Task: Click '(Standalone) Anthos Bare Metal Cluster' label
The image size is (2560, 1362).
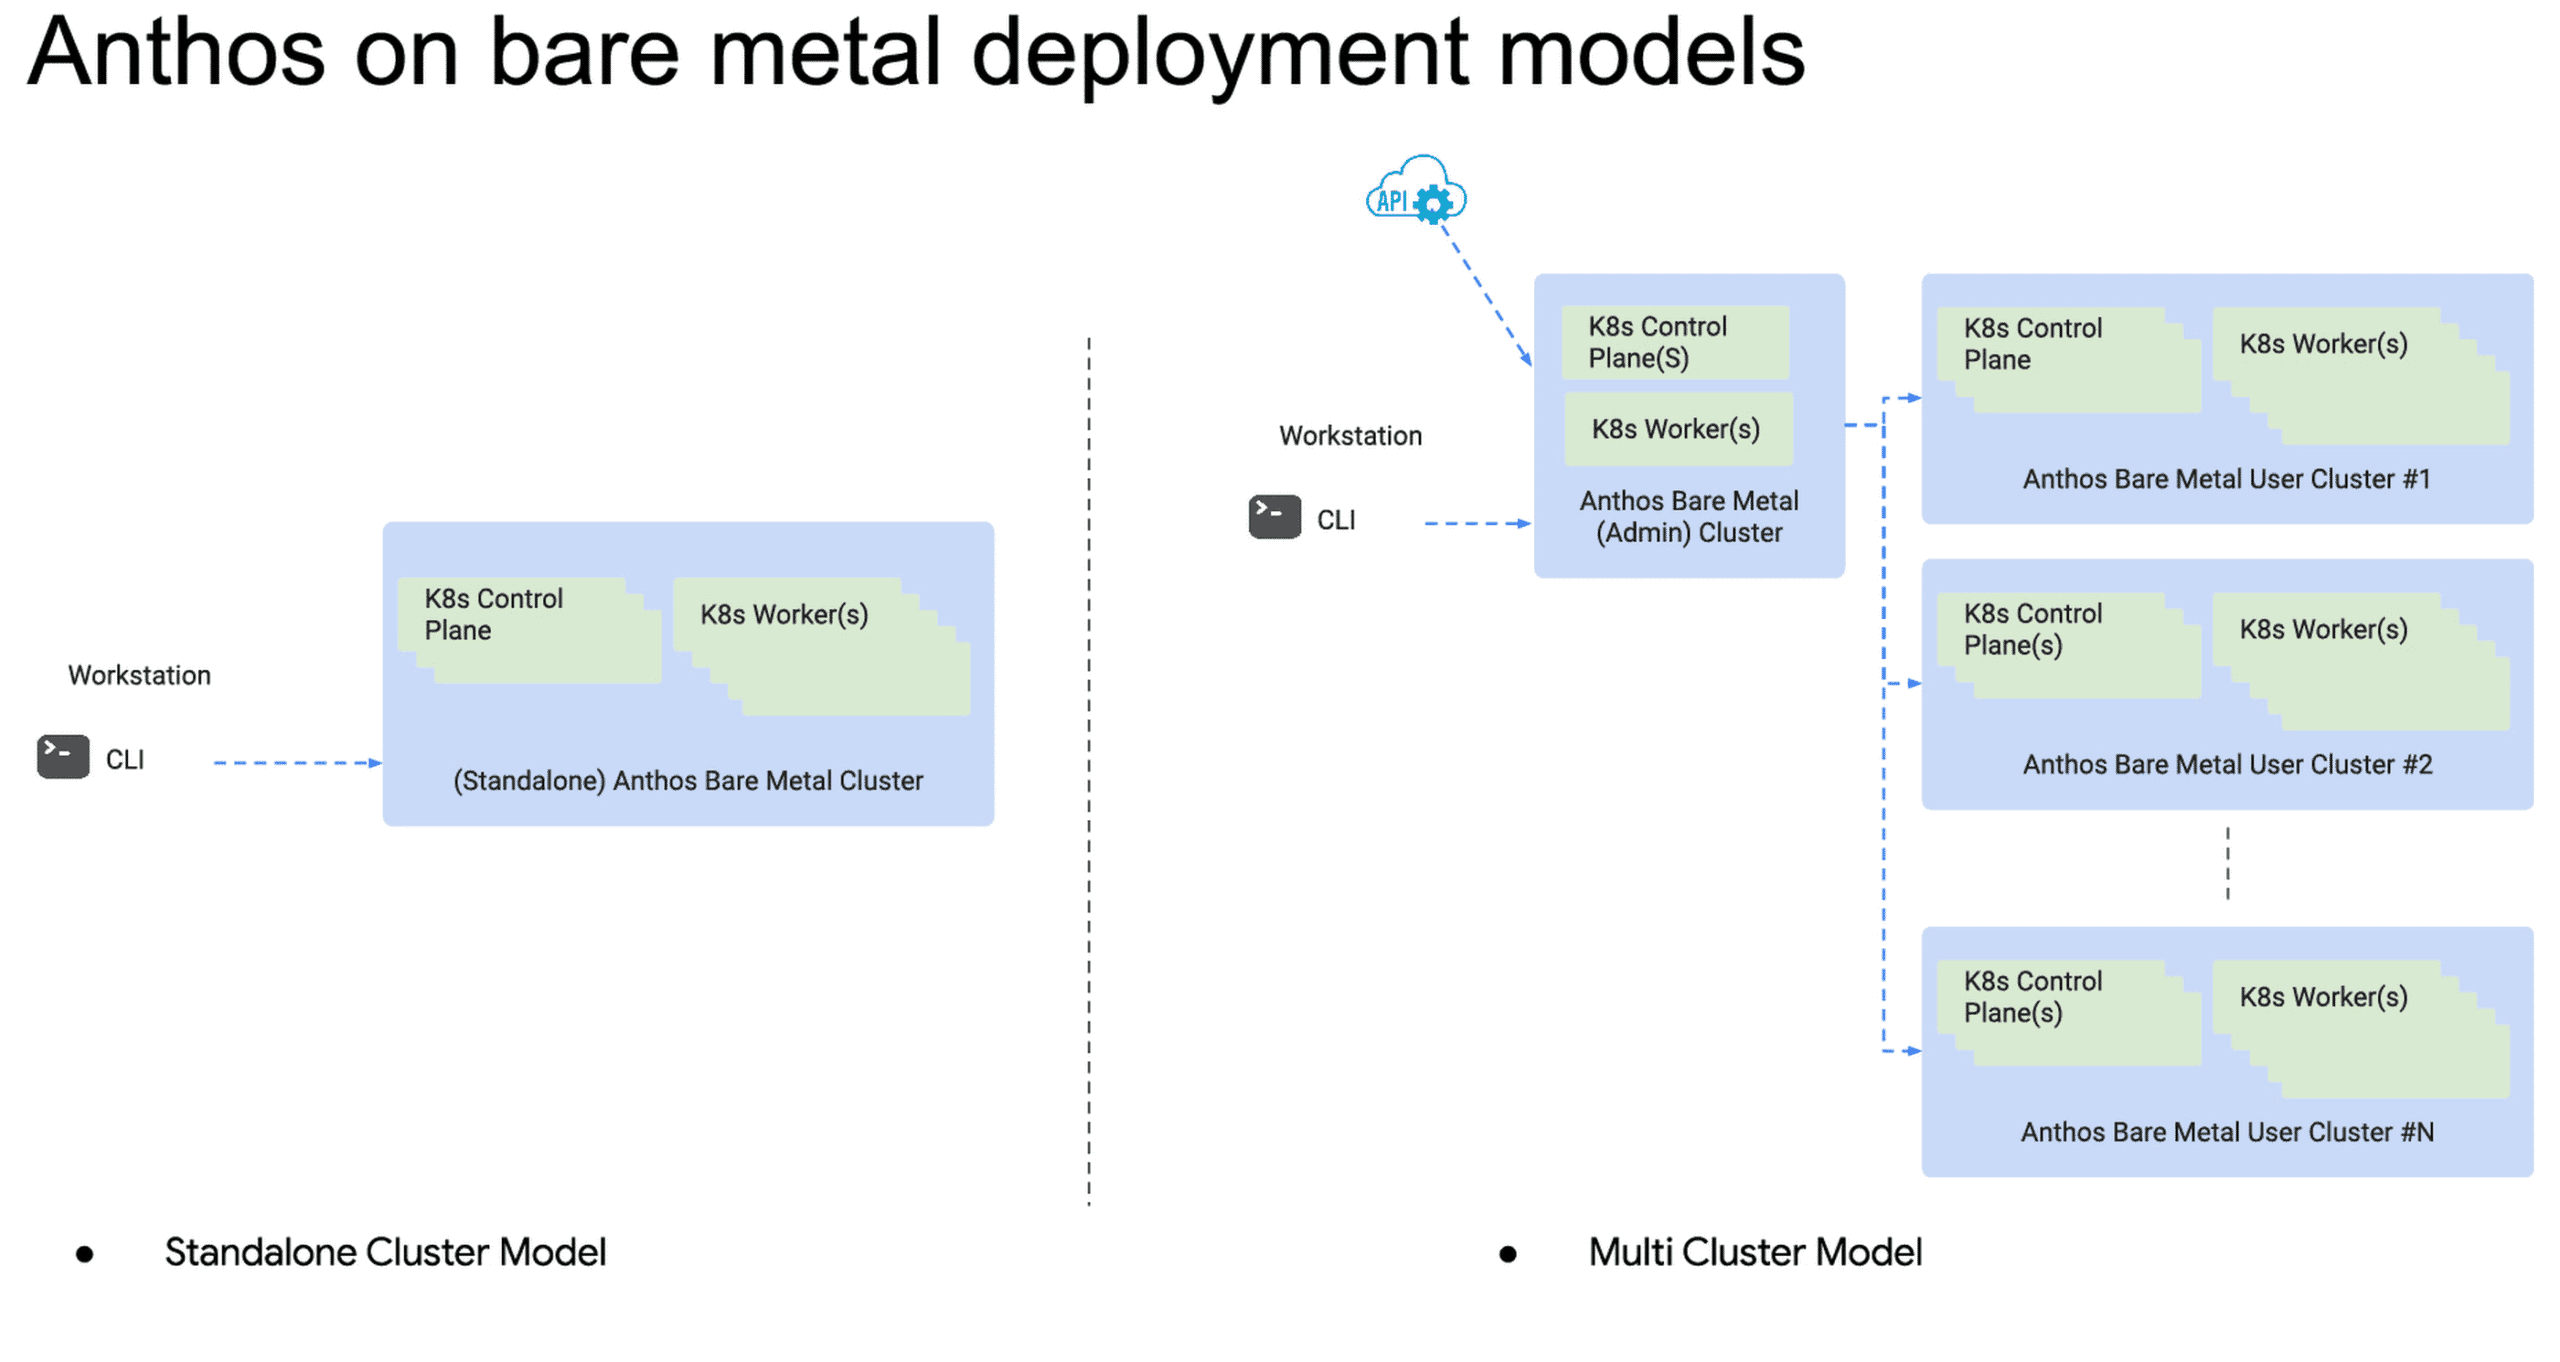Action: click(688, 780)
